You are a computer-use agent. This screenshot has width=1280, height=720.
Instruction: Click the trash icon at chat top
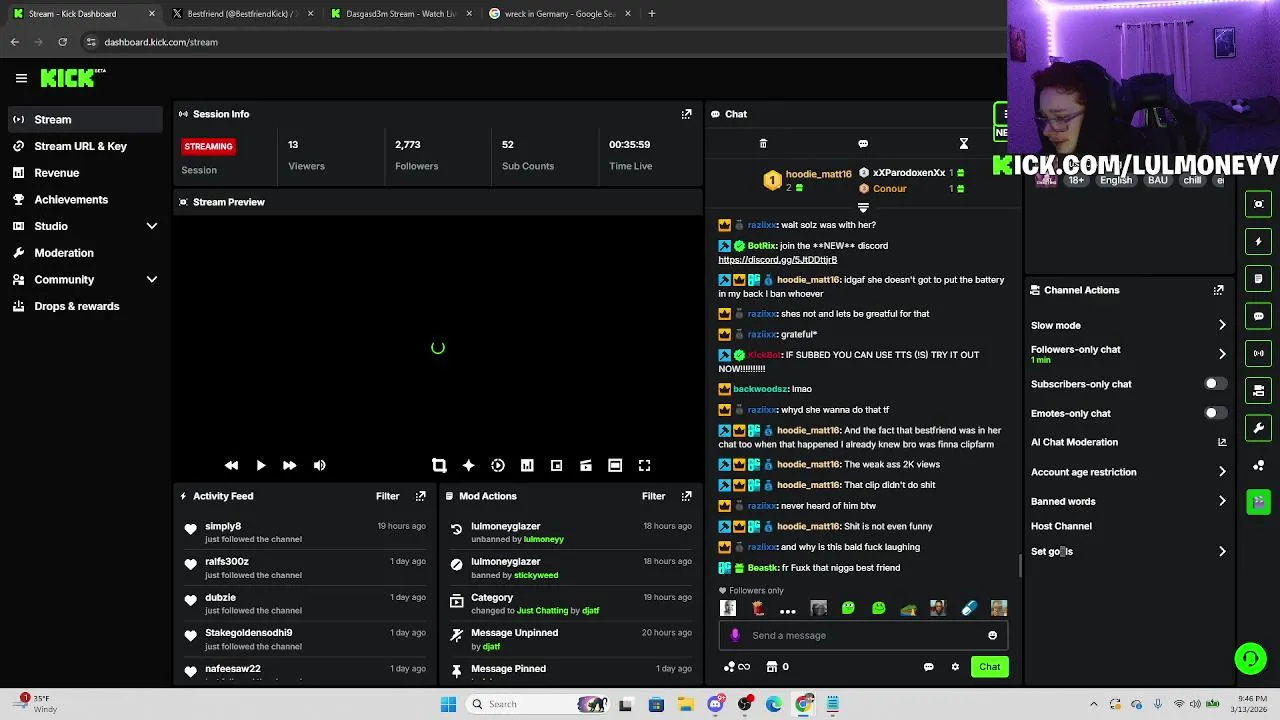click(763, 144)
